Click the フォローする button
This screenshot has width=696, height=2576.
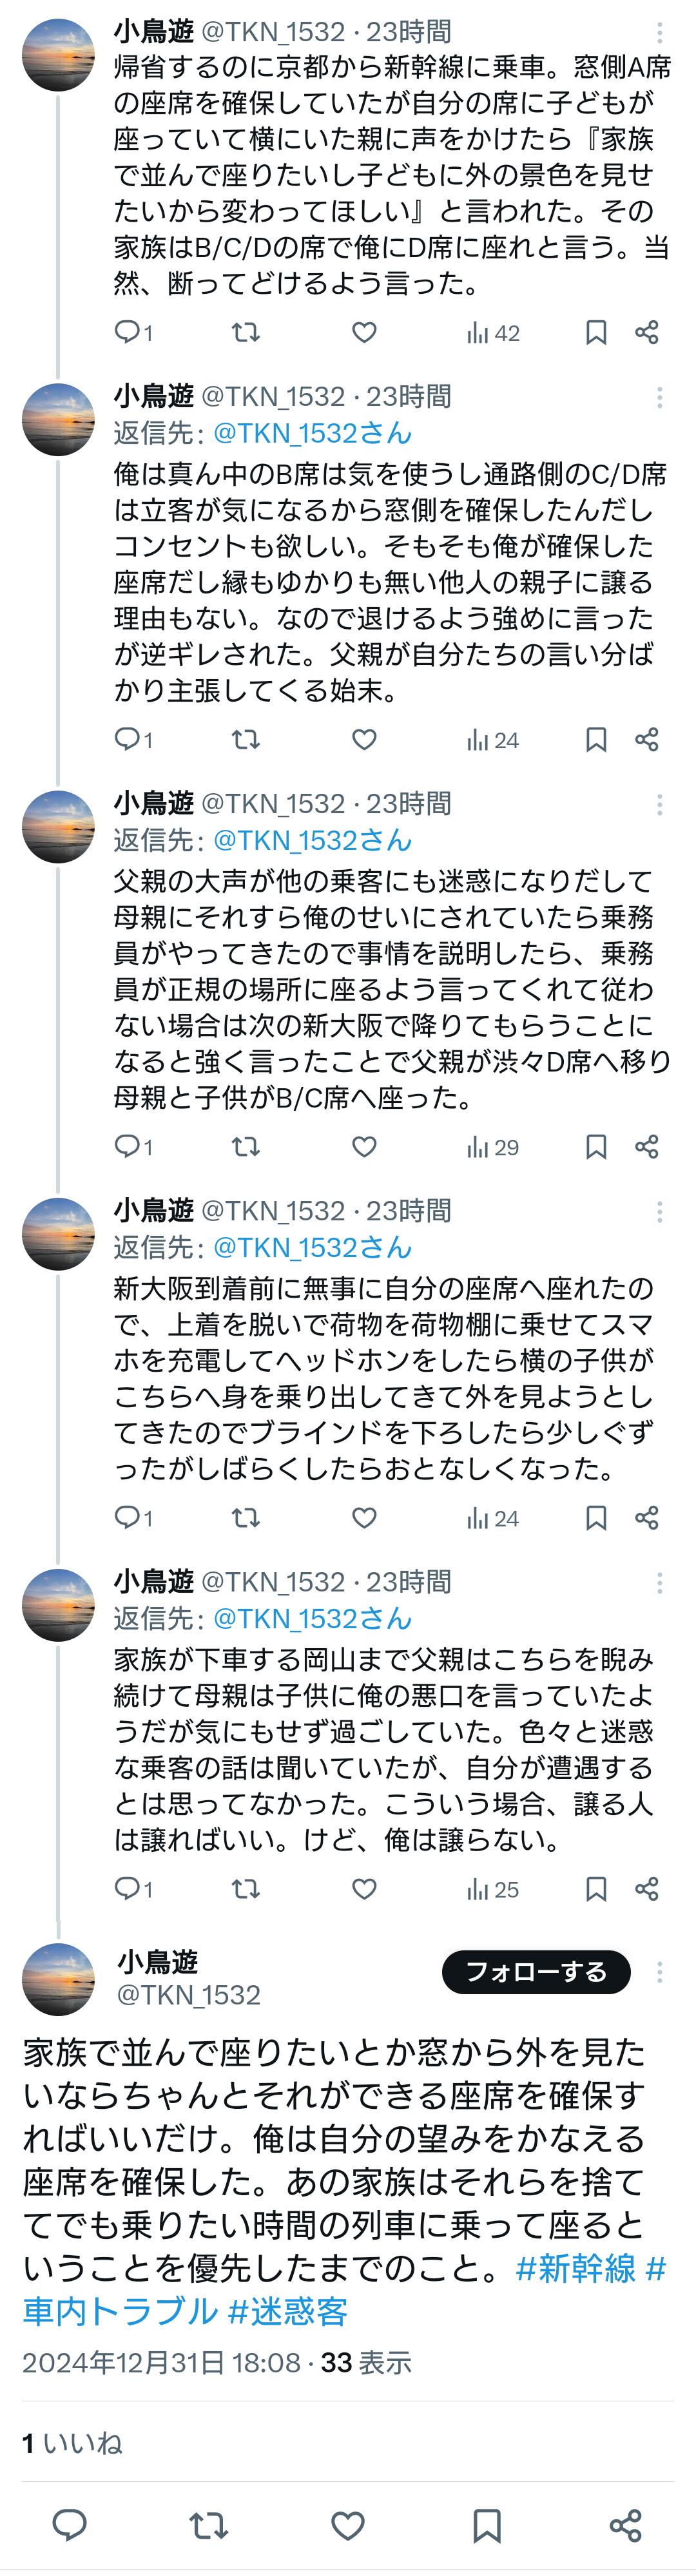536,1971
